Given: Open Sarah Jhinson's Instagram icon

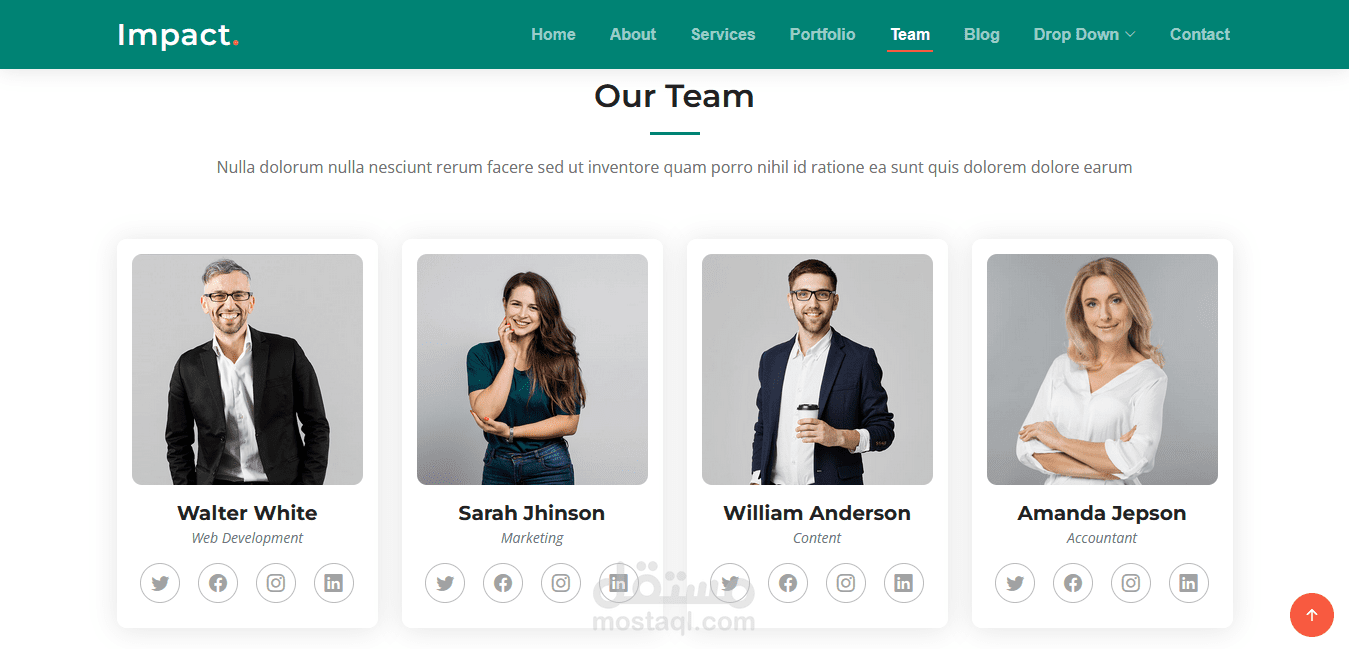Looking at the screenshot, I should click(x=561, y=583).
